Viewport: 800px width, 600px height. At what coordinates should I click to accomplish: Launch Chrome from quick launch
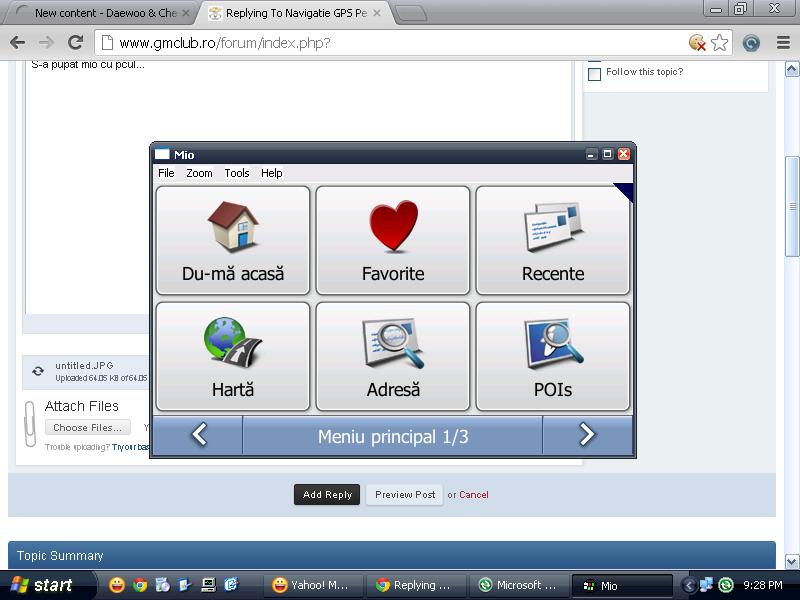140,585
